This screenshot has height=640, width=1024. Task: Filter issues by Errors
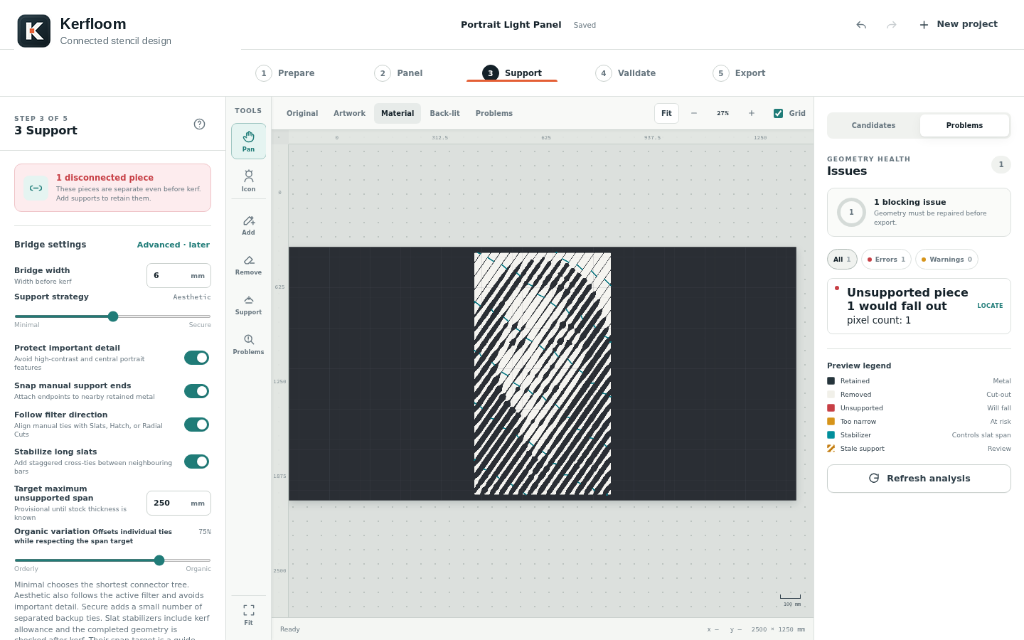tap(886, 259)
